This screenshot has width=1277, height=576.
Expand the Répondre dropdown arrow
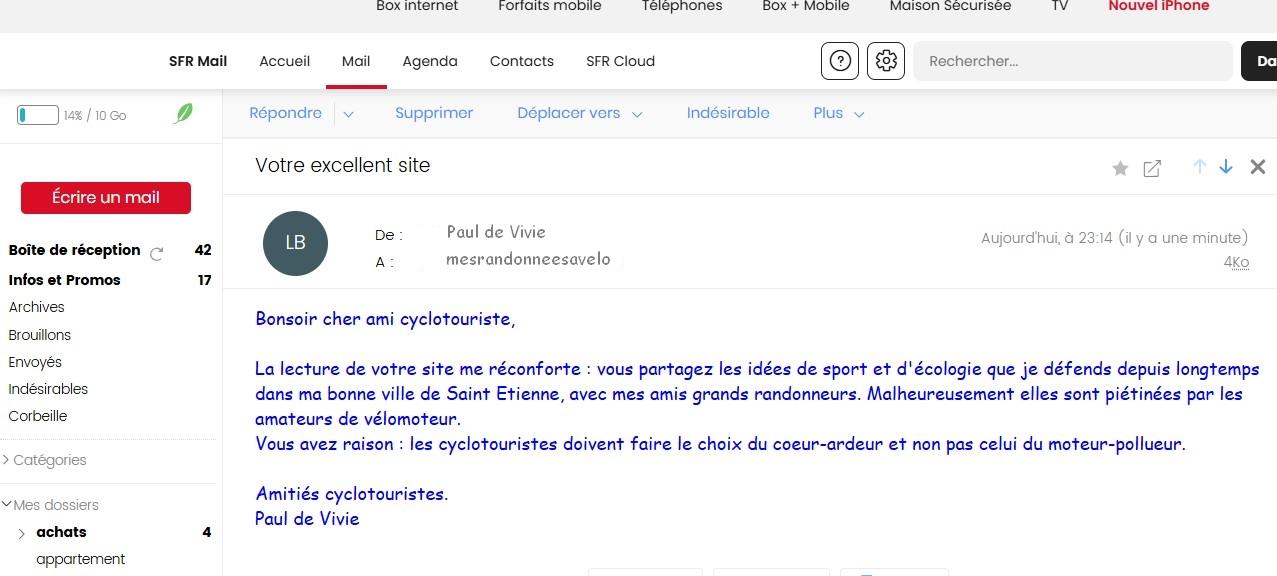tap(348, 114)
